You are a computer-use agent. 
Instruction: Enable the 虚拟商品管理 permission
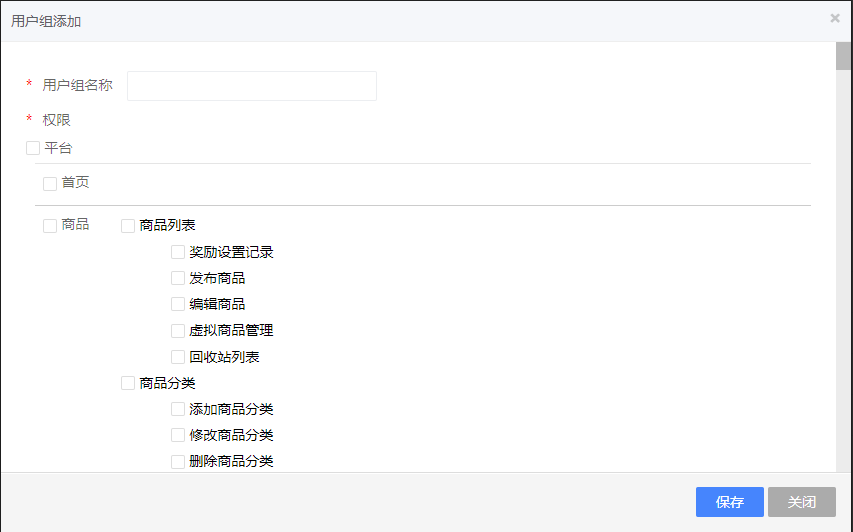(x=178, y=330)
